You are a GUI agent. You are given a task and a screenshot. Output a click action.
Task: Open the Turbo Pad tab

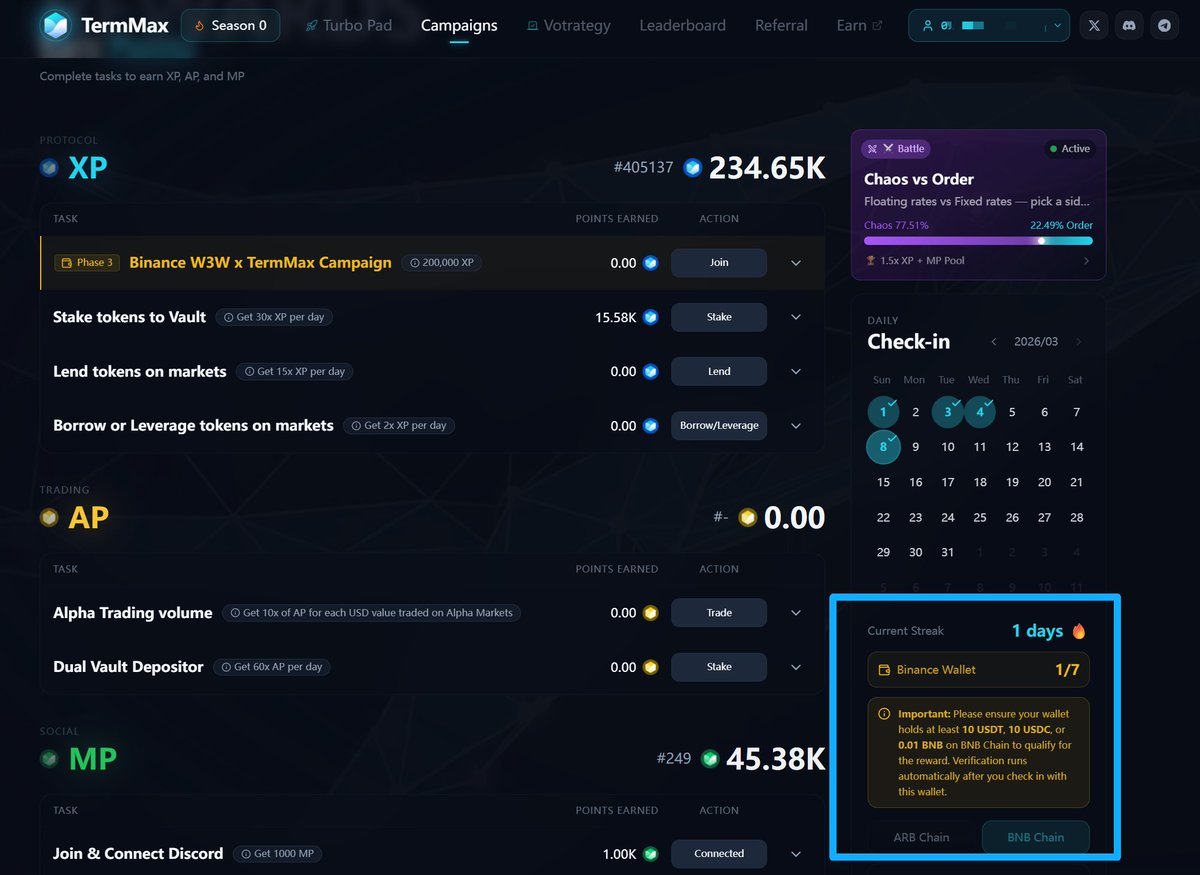[x=349, y=26]
